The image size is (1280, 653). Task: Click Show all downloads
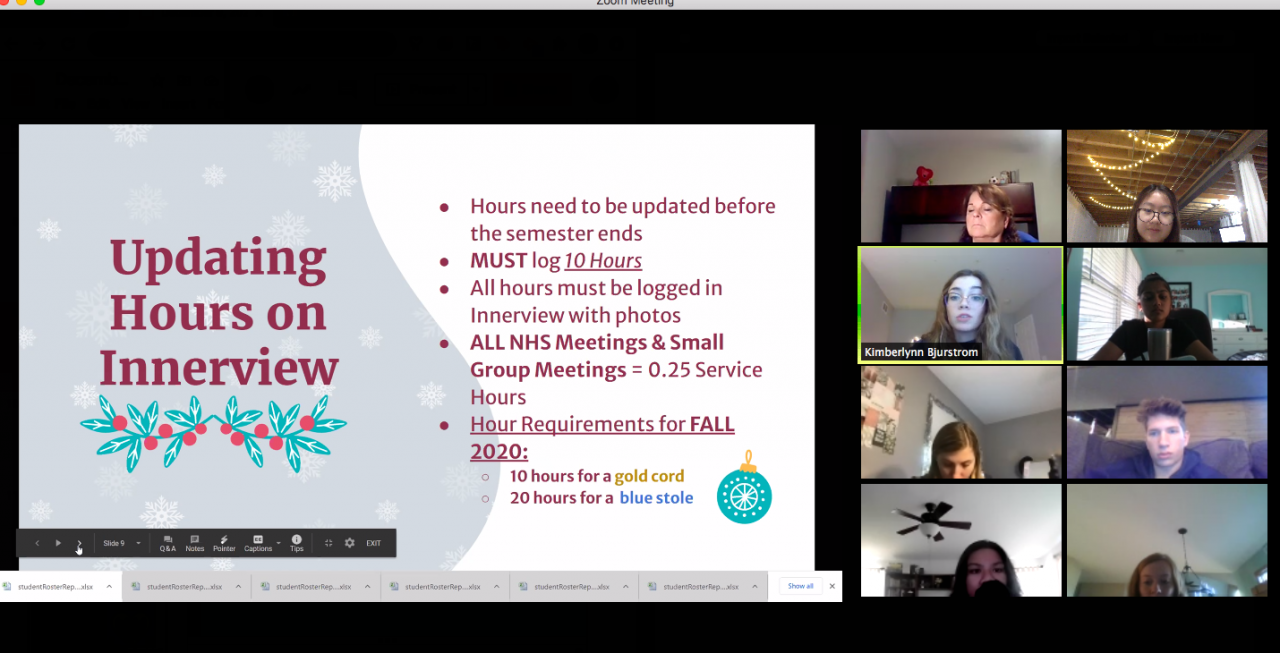(800, 586)
